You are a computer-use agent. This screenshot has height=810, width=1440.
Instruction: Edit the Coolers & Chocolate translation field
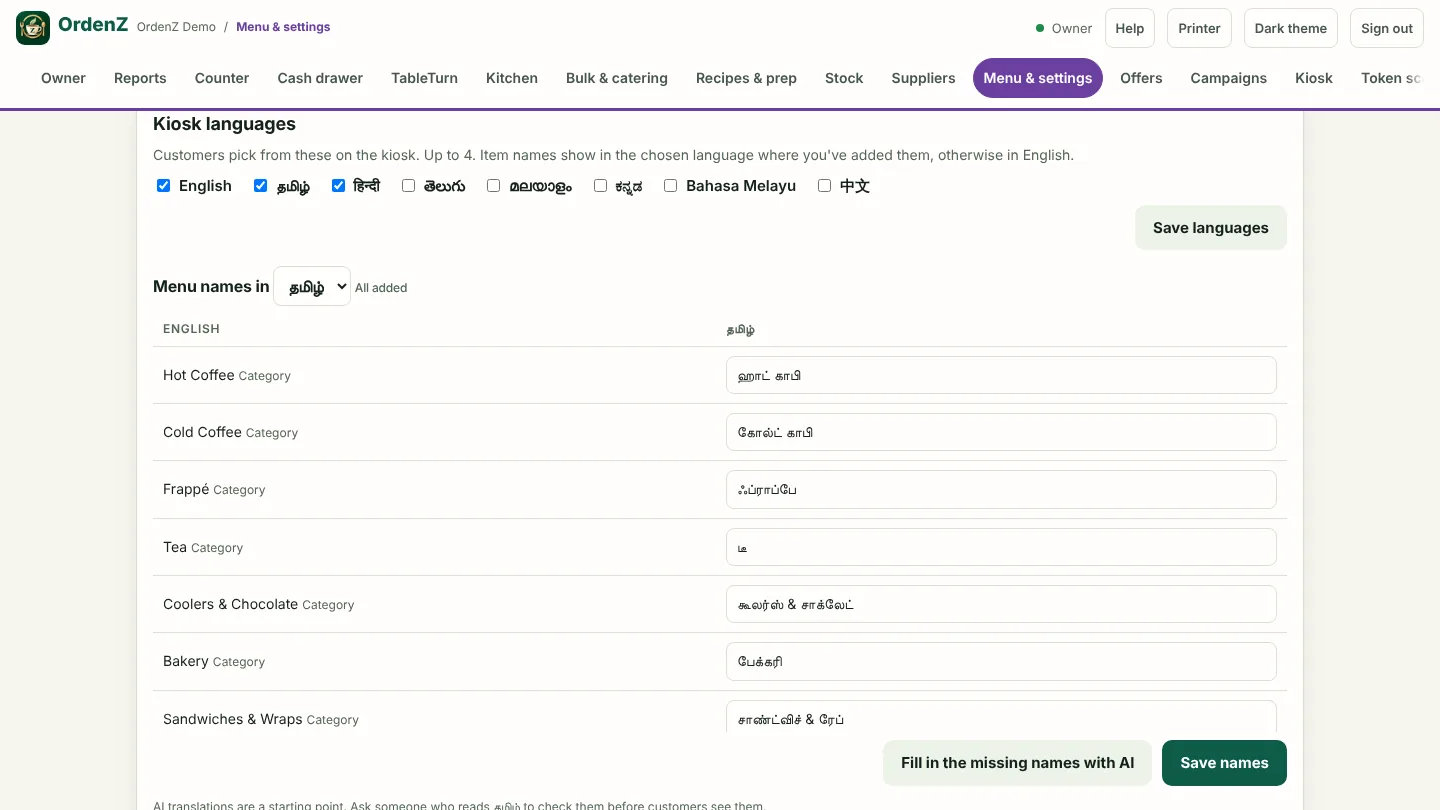tap(1001, 604)
